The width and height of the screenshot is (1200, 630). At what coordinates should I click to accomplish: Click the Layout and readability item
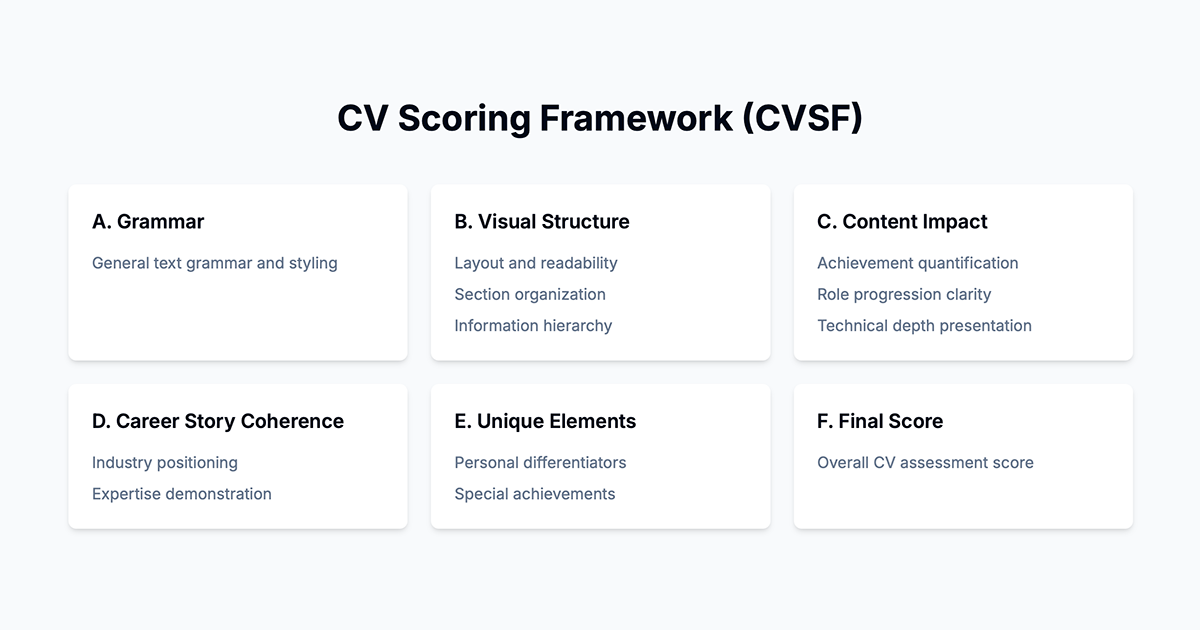coord(536,263)
